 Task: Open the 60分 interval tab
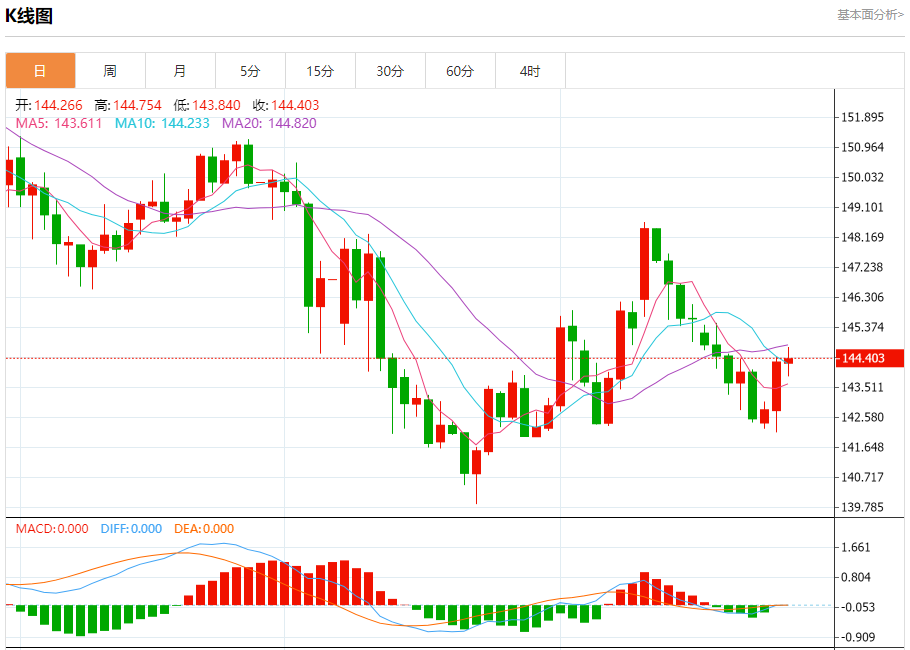pos(460,71)
